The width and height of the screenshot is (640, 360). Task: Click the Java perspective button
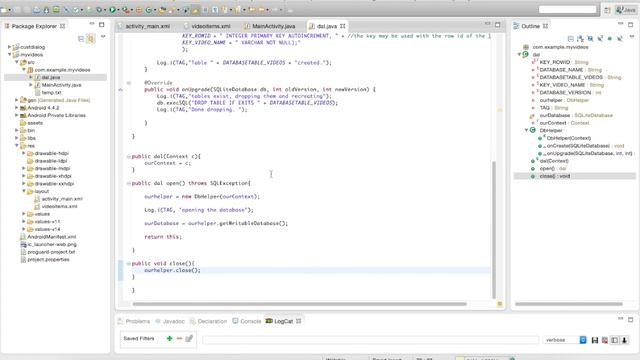pos(626,10)
